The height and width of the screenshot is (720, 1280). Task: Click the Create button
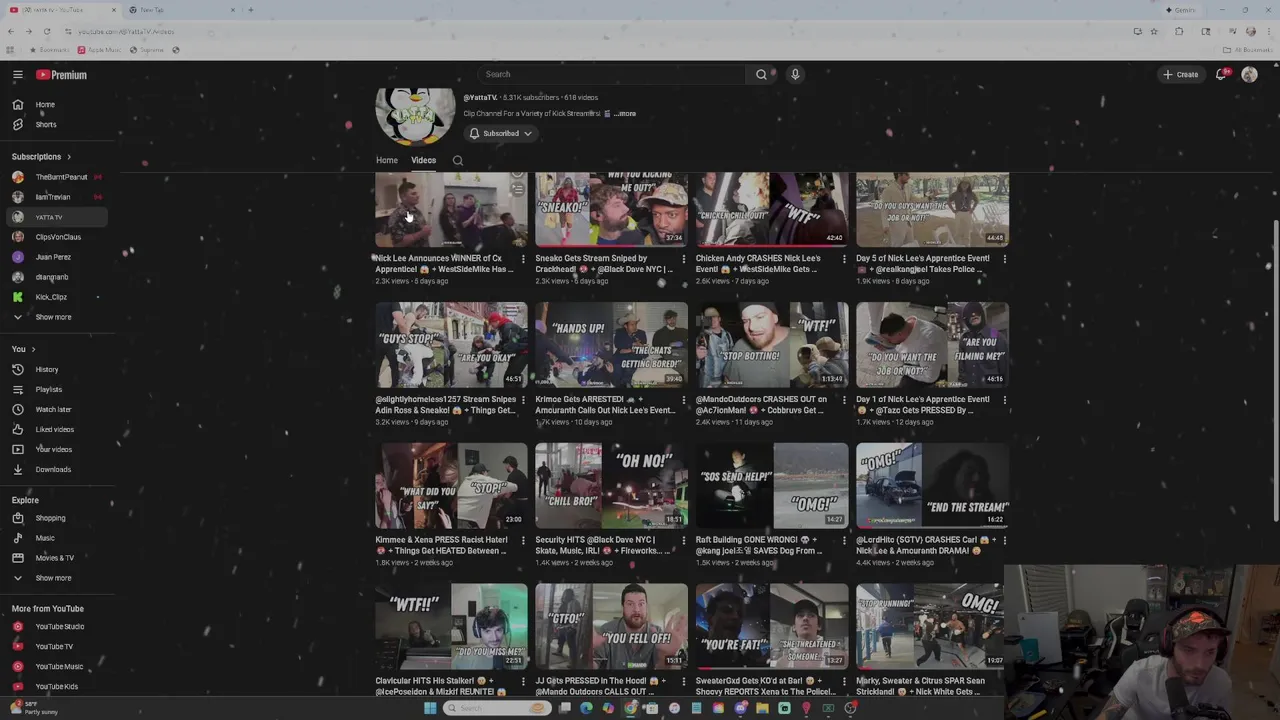[x=1181, y=74]
